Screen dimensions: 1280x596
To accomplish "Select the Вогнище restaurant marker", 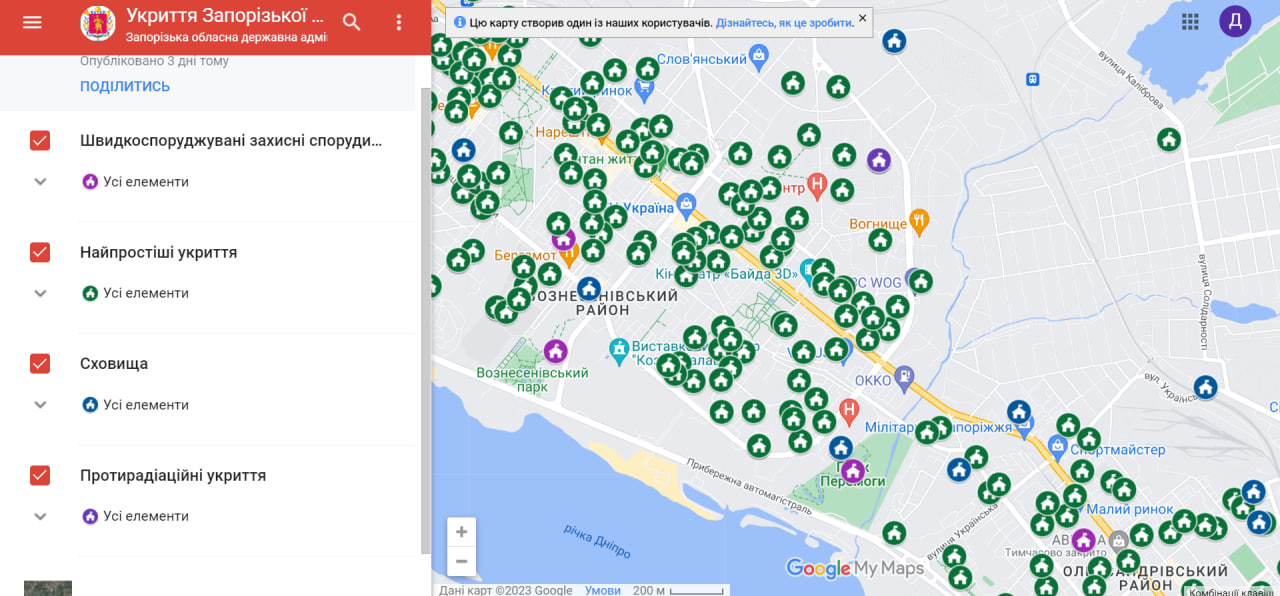I will (920, 221).
